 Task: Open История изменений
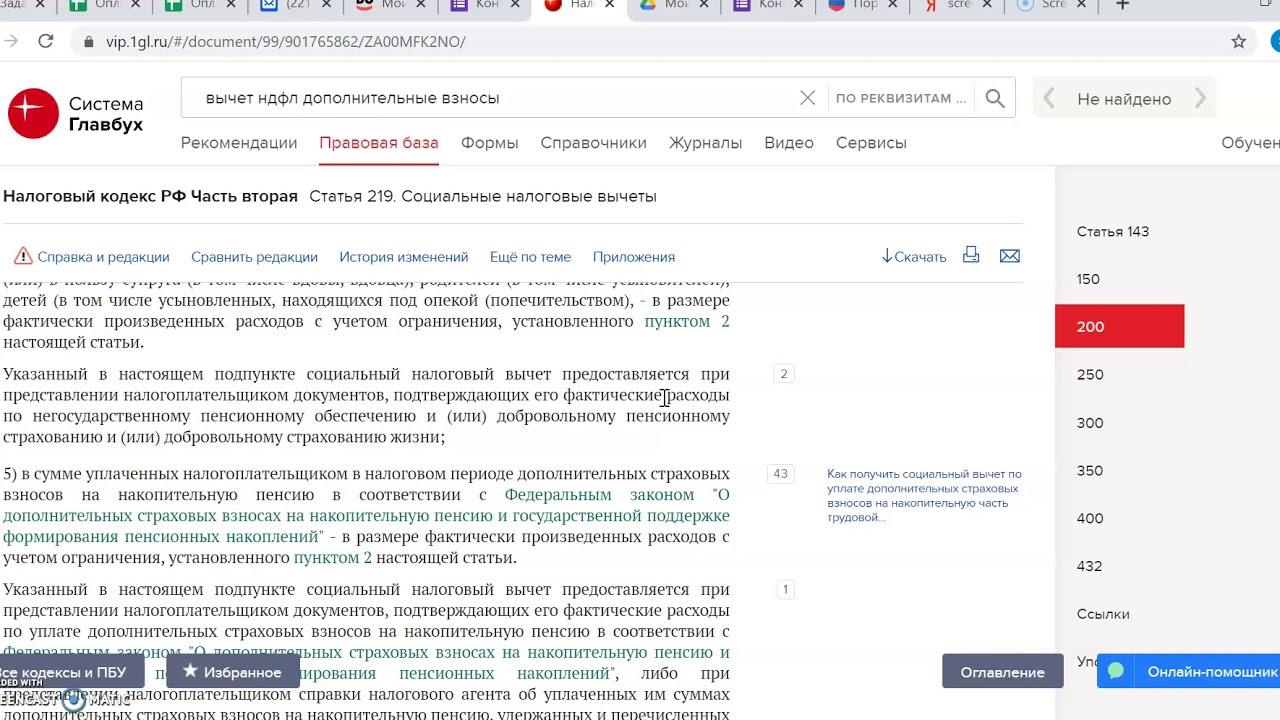[x=403, y=257]
